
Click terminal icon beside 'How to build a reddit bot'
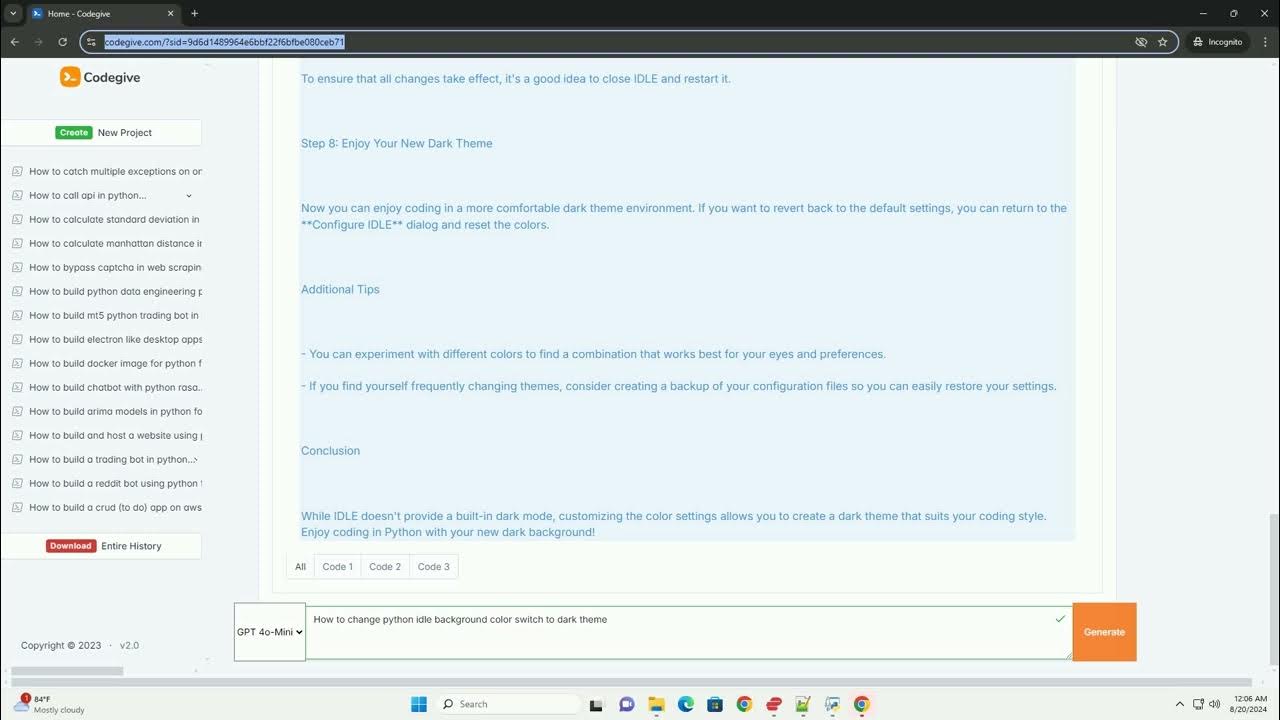17,483
